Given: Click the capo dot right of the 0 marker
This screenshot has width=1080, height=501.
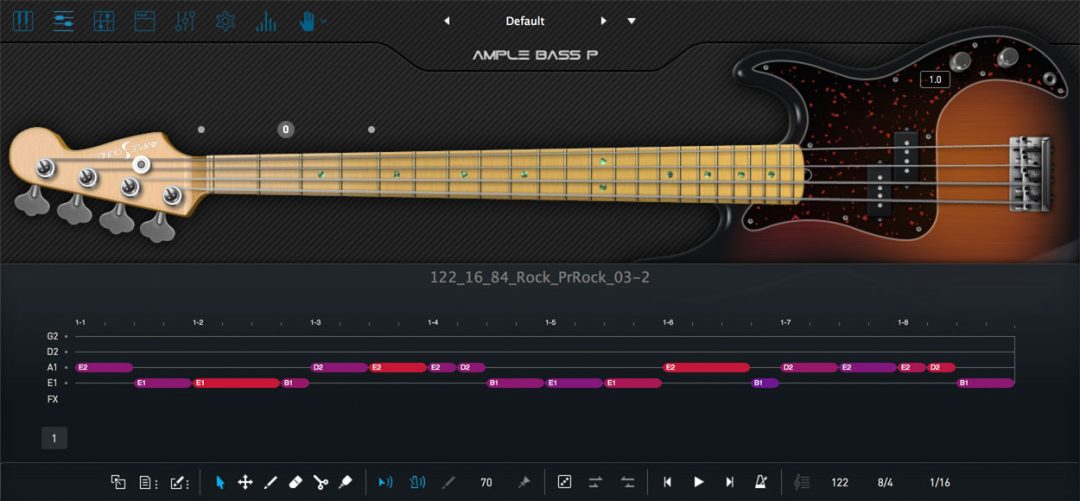Looking at the screenshot, I should [371, 129].
